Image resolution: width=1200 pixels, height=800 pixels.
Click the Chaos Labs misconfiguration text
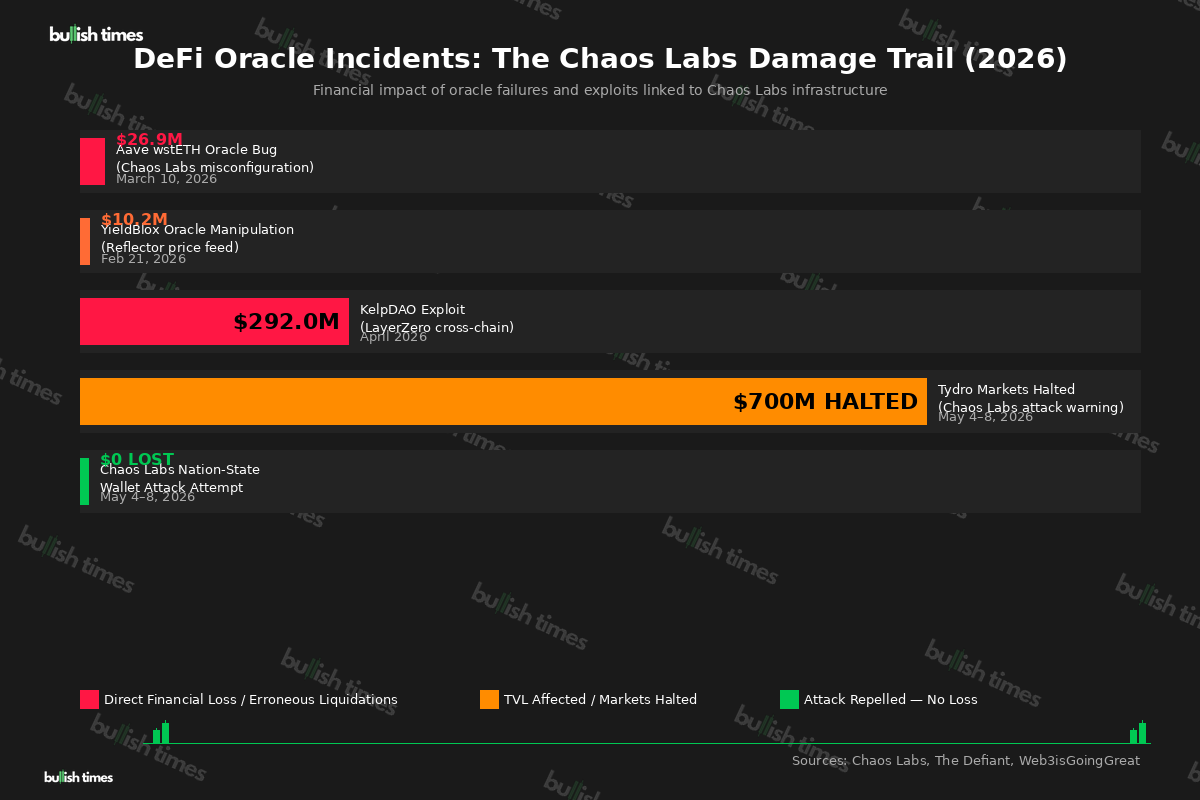[215, 168]
